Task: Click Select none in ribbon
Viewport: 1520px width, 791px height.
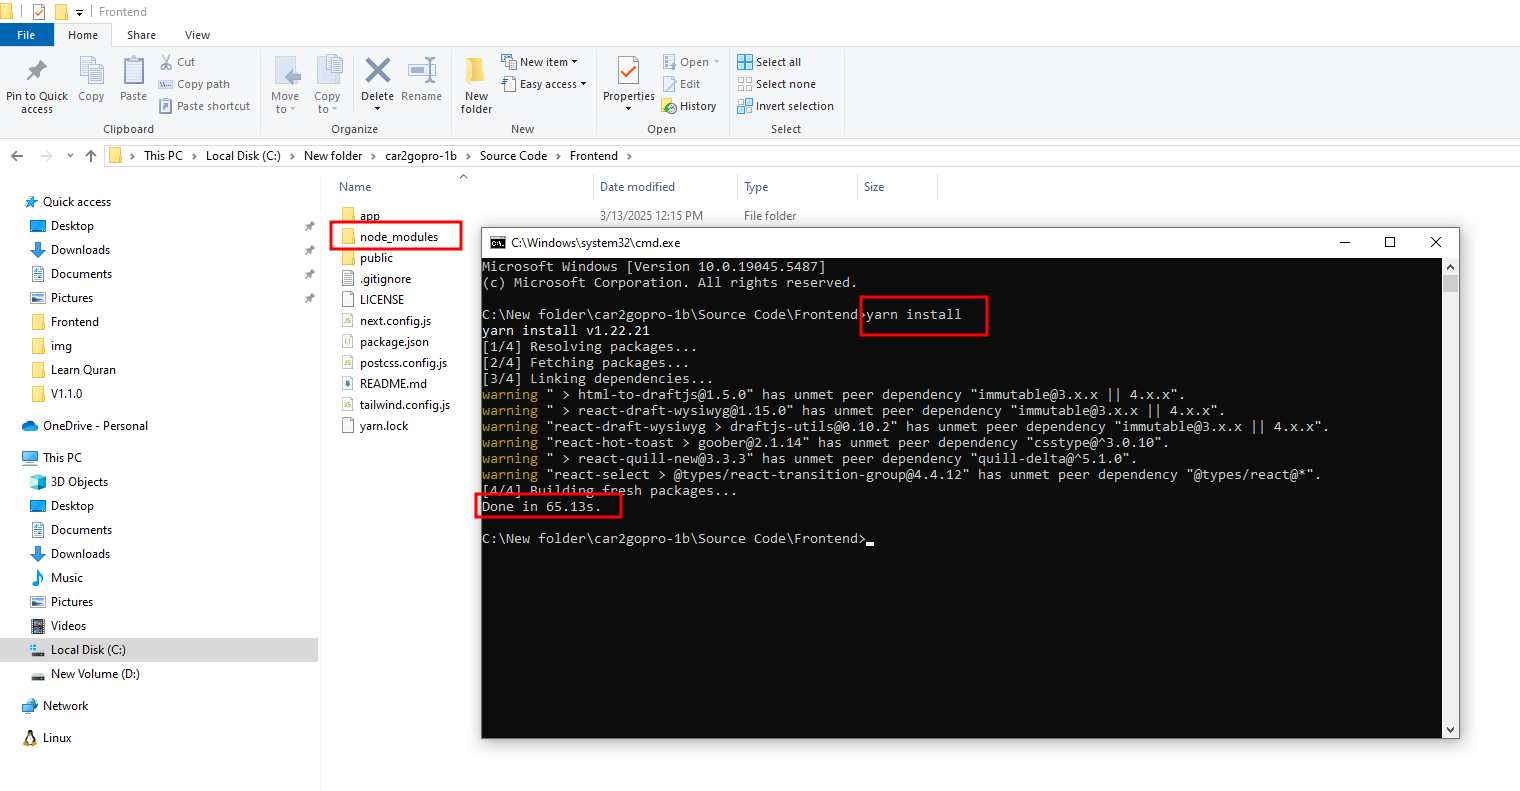Action: coord(776,84)
